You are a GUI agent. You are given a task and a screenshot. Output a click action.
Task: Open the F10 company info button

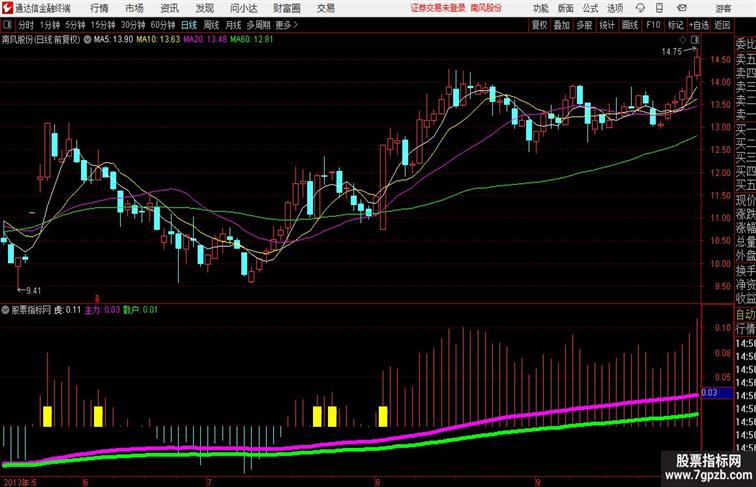(x=653, y=25)
